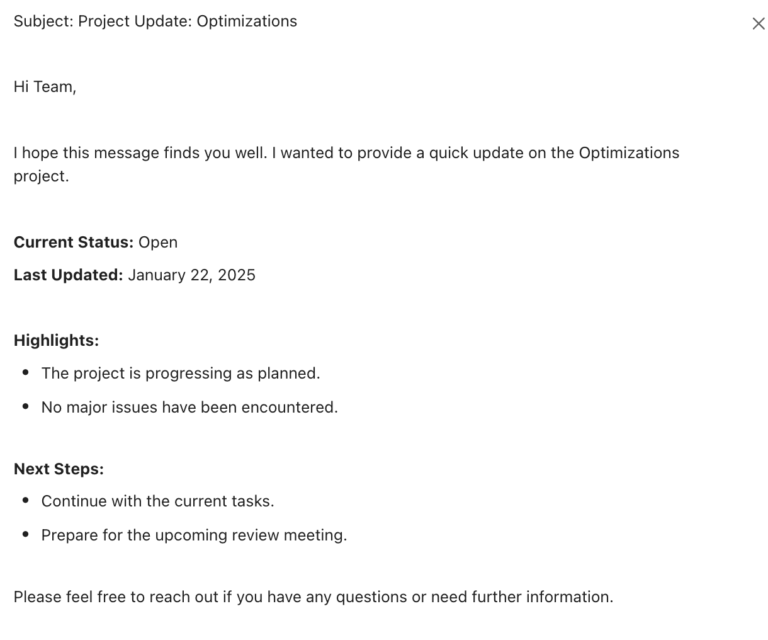This screenshot has width=768, height=640.
Task: Click "Prepare for the upcoming review meeting" bullet
Action: click(x=194, y=535)
